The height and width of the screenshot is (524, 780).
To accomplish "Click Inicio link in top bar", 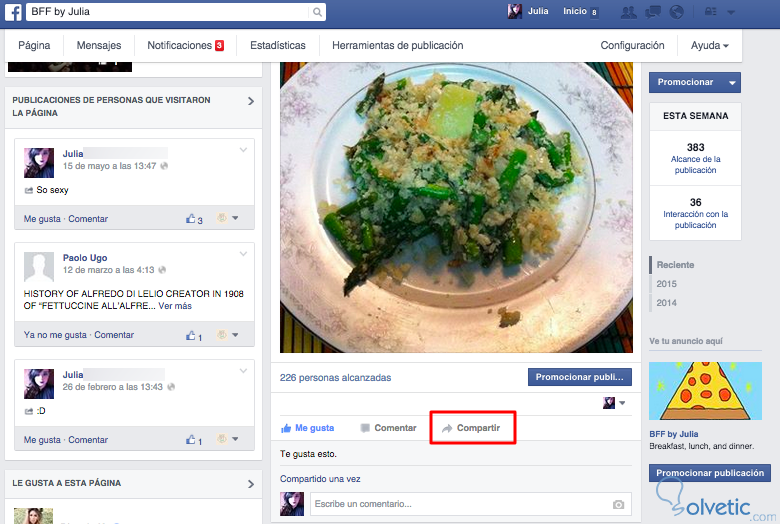I will tap(575, 11).
